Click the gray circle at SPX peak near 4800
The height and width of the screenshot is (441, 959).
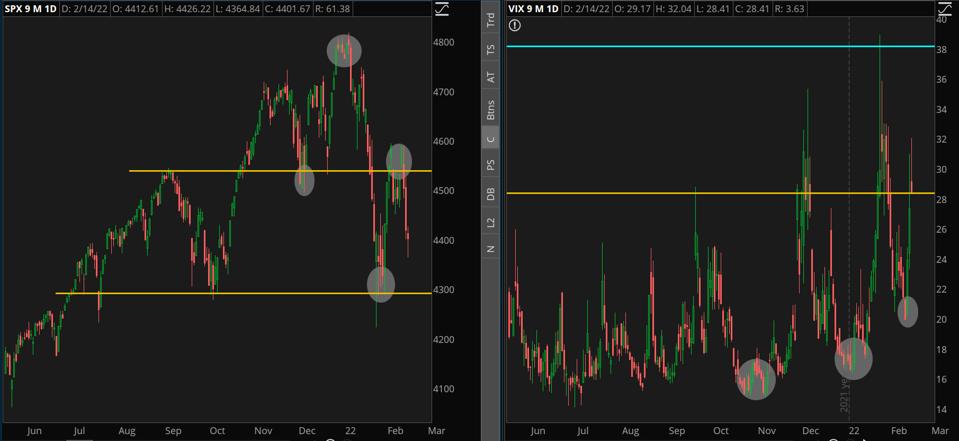pyautogui.click(x=344, y=50)
